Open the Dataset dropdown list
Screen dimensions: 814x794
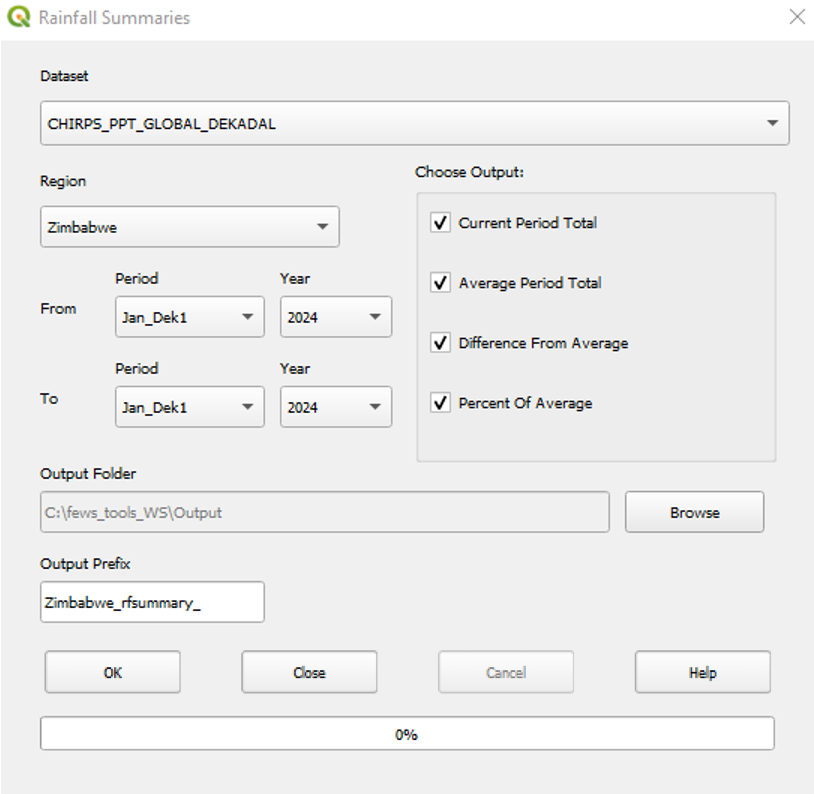[414, 123]
